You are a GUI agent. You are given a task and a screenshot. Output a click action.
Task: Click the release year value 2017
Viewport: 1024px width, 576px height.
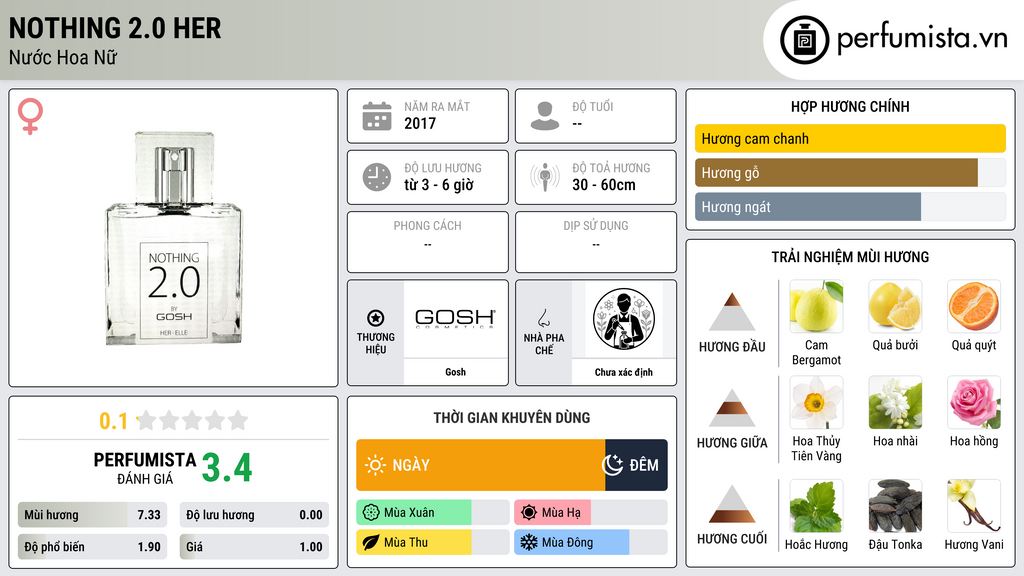click(420, 123)
